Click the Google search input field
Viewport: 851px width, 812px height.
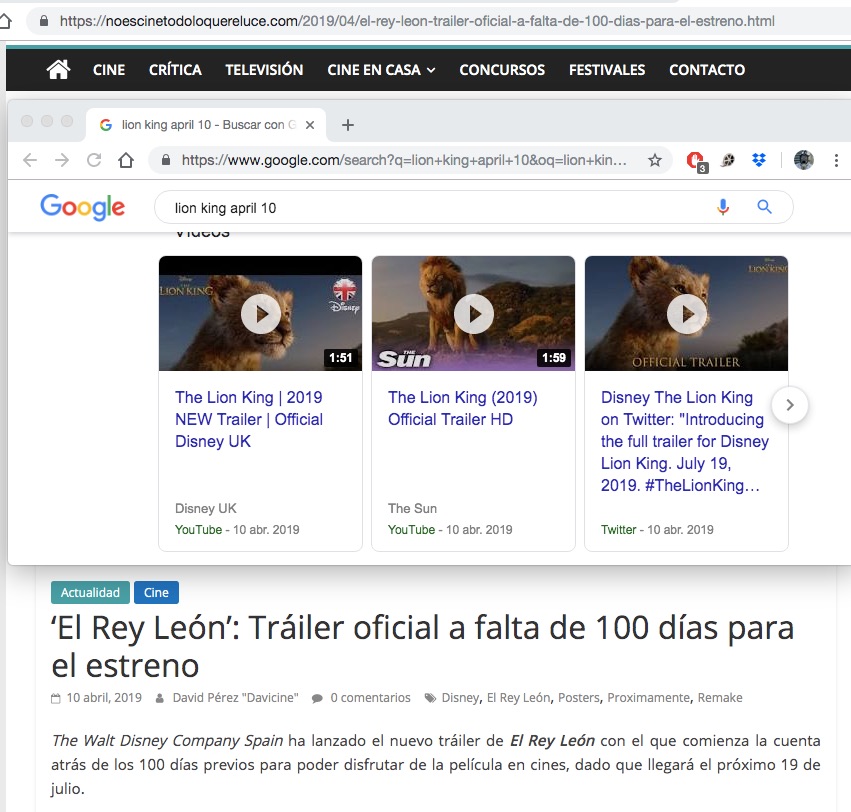(x=430, y=207)
